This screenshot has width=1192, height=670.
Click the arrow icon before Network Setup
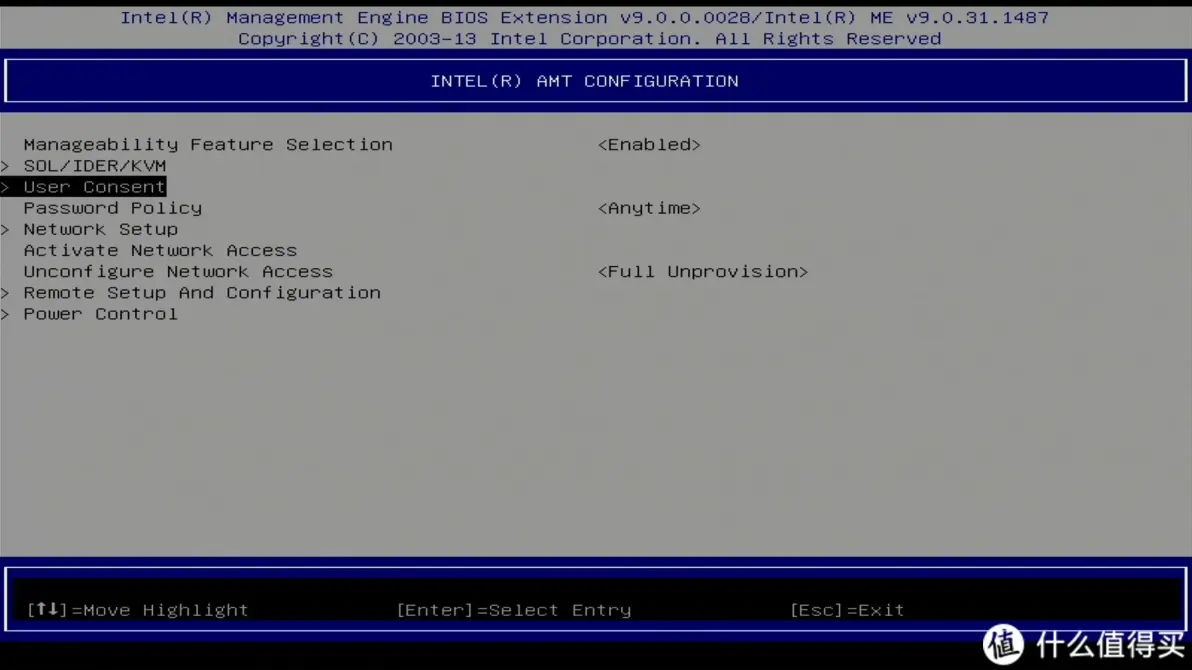point(5,229)
